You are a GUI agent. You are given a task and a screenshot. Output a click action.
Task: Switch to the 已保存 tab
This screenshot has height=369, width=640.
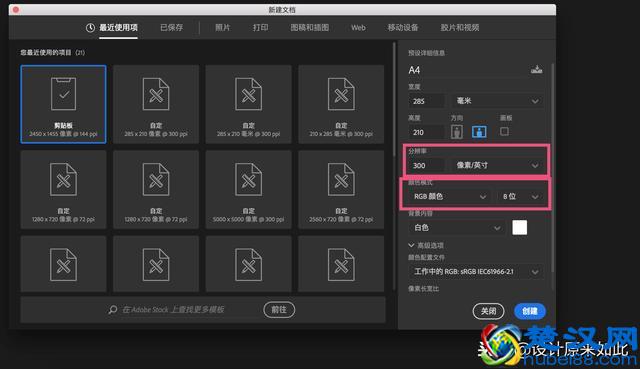pyautogui.click(x=171, y=28)
